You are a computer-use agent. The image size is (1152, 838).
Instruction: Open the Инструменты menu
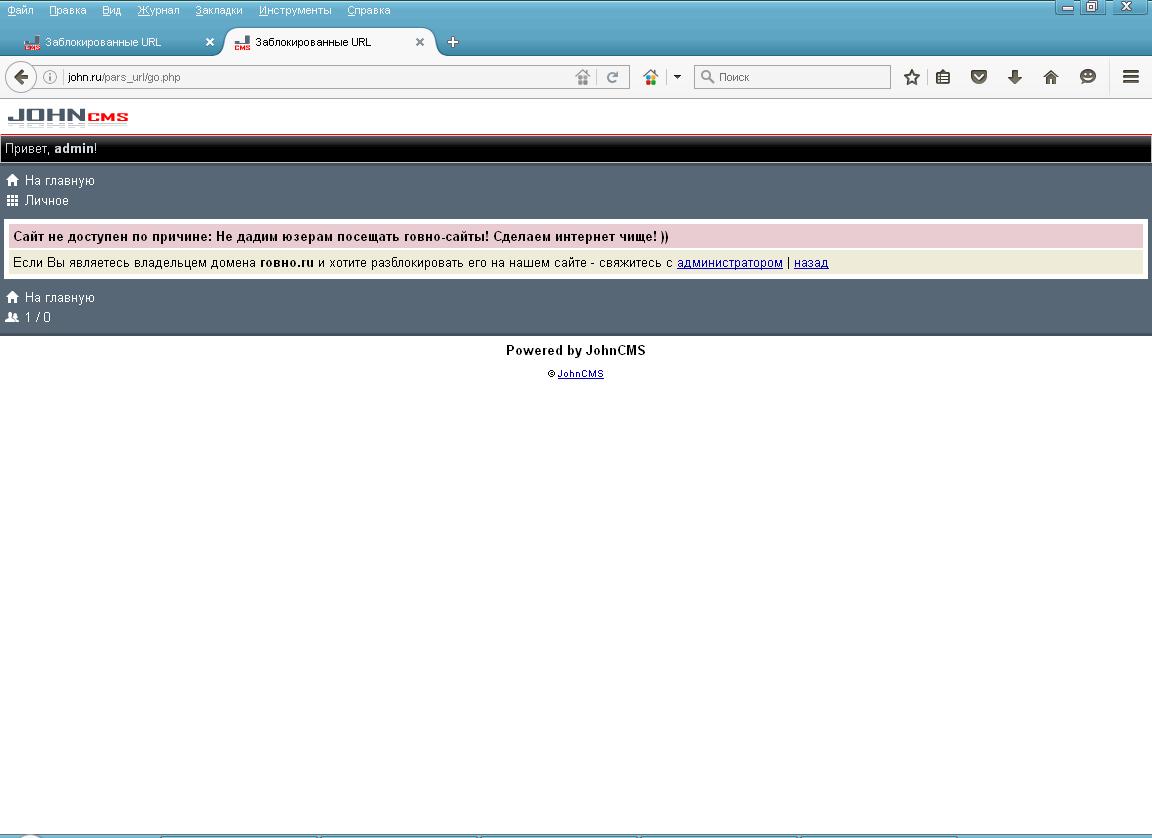pos(295,10)
